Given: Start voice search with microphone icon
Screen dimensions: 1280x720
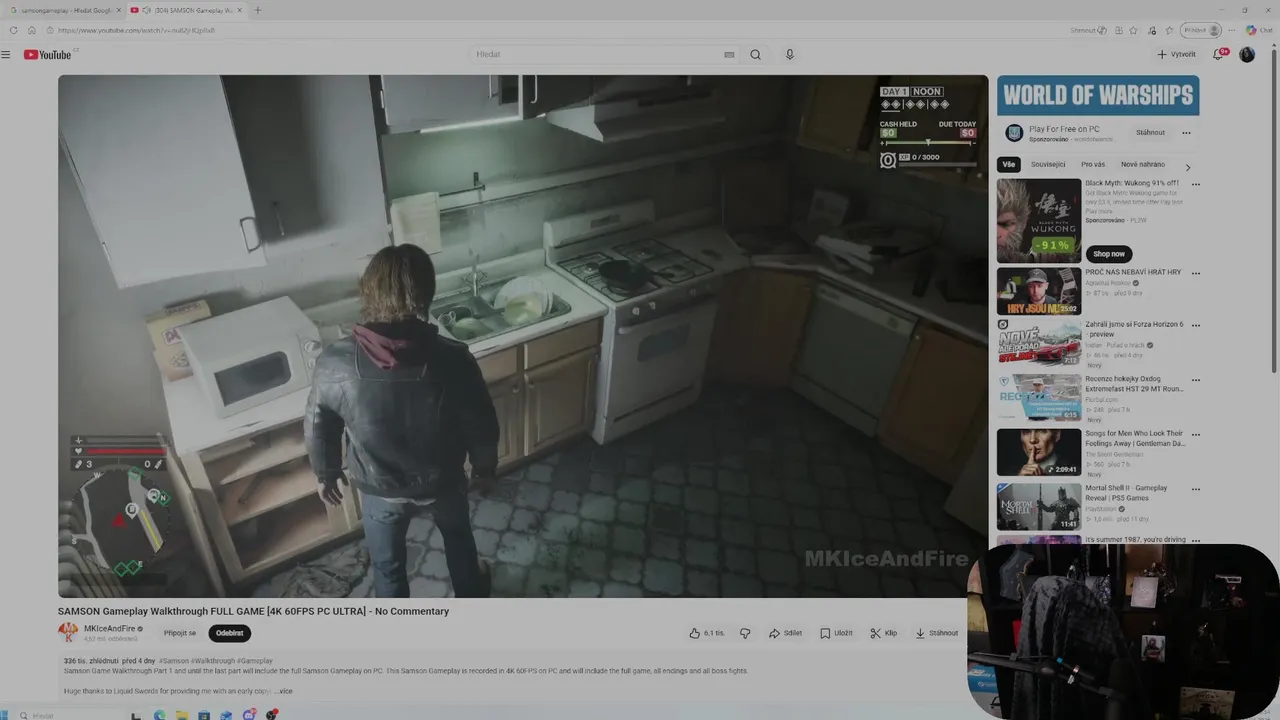Looking at the screenshot, I should (789, 54).
